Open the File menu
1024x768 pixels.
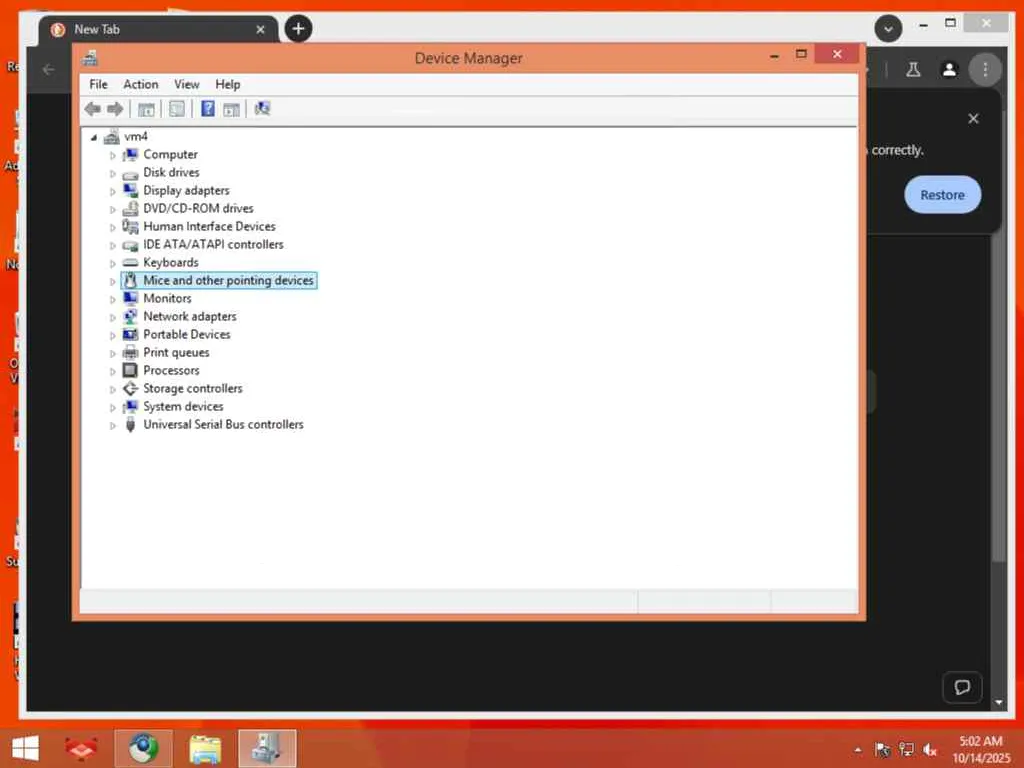(98, 84)
